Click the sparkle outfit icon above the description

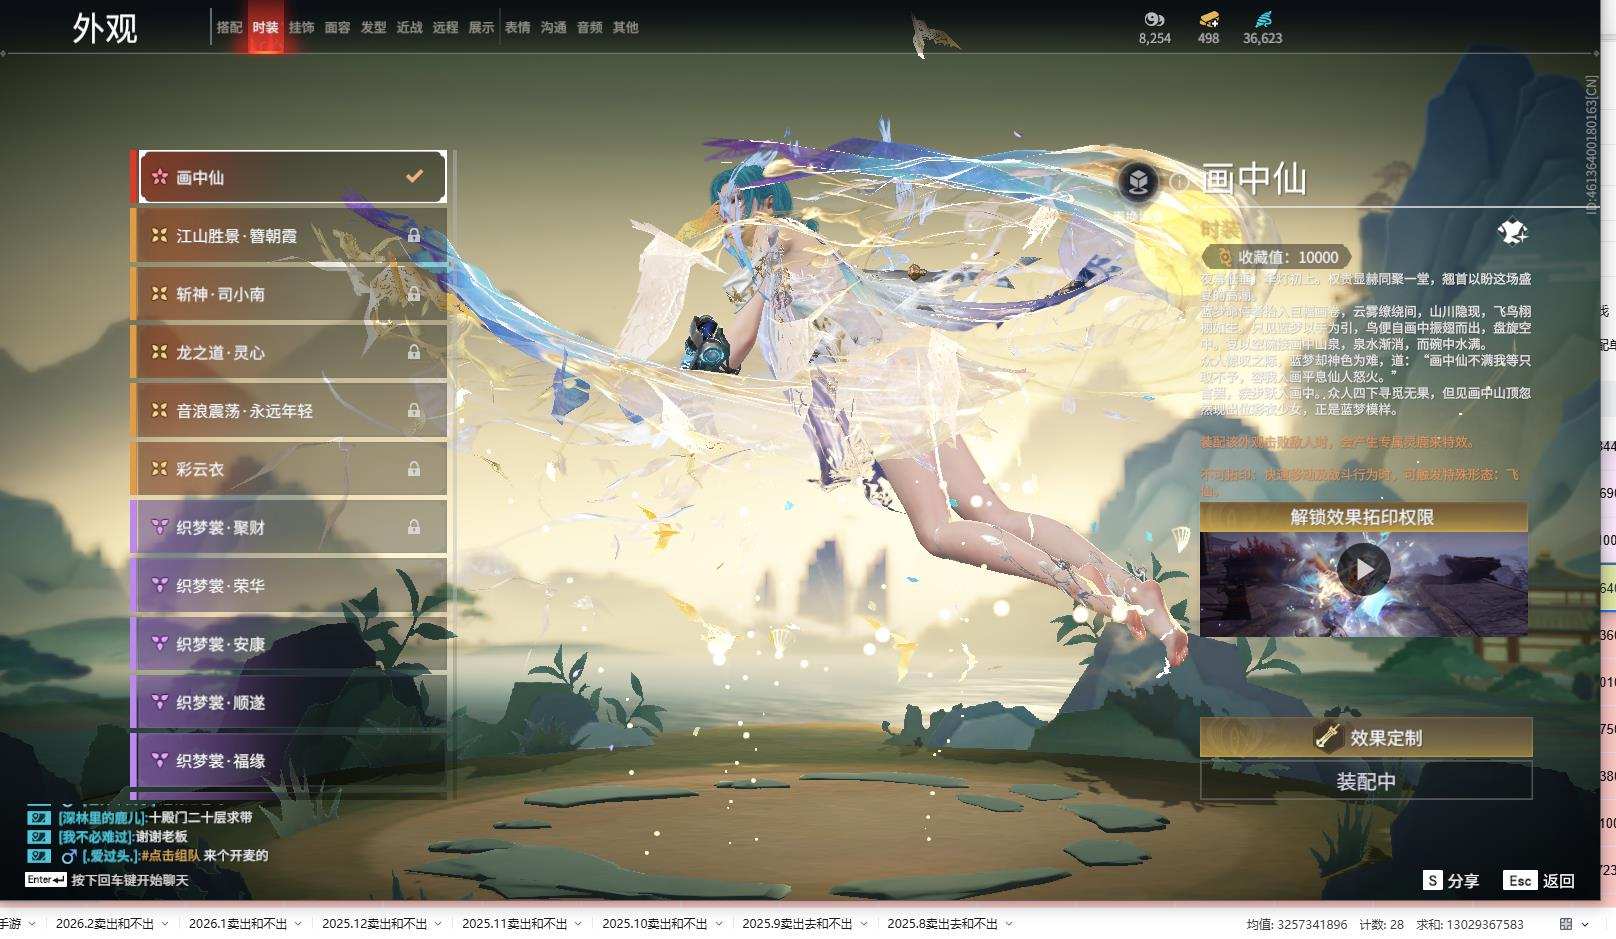click(x=1512, y=233)
